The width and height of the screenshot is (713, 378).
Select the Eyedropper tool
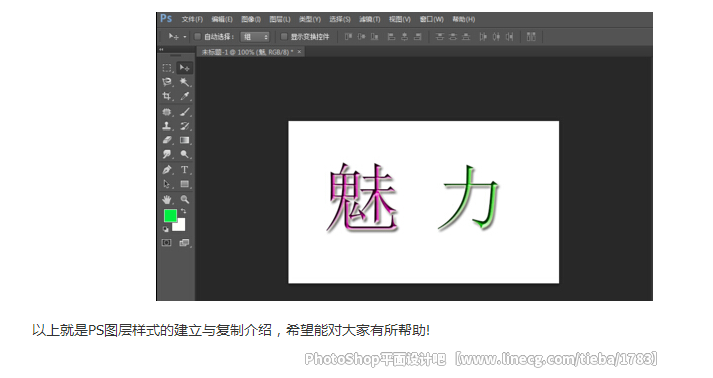point(184,96)
